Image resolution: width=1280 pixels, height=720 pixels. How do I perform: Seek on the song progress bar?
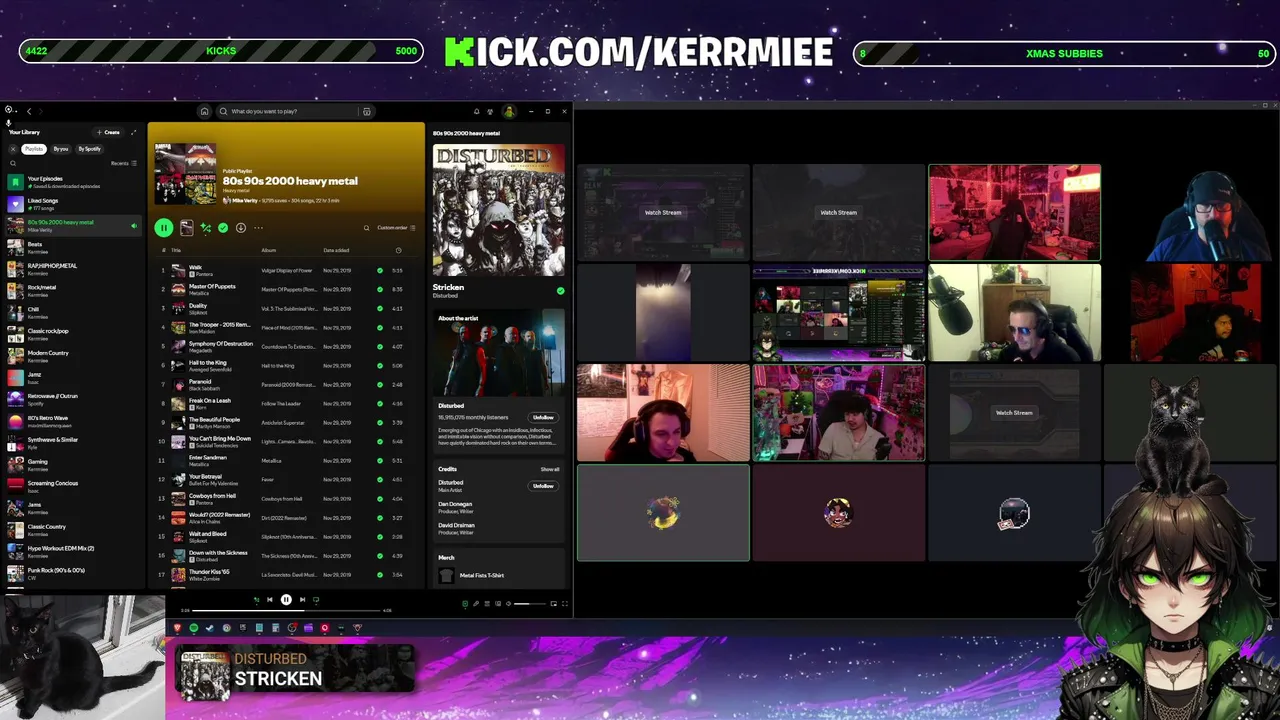(286, 610)
